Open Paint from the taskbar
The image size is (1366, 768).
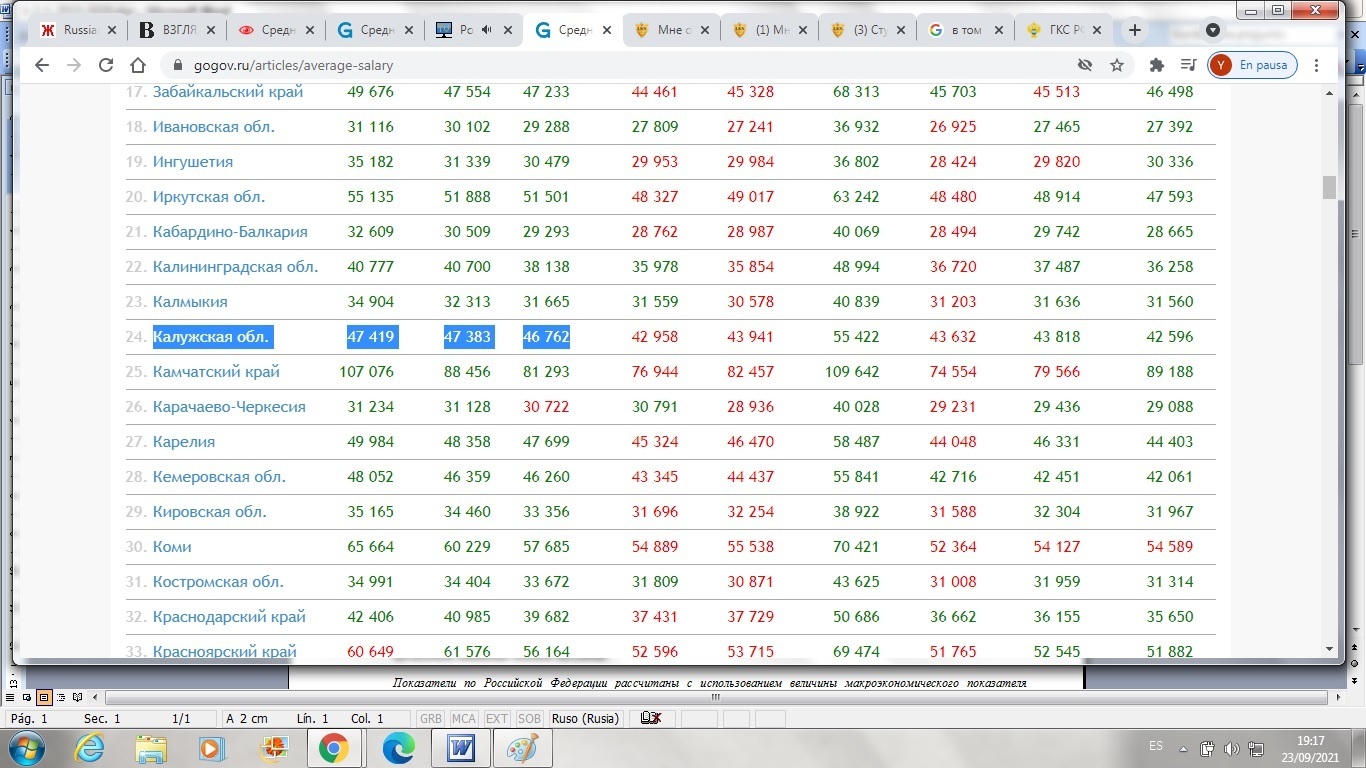[522, 748]
